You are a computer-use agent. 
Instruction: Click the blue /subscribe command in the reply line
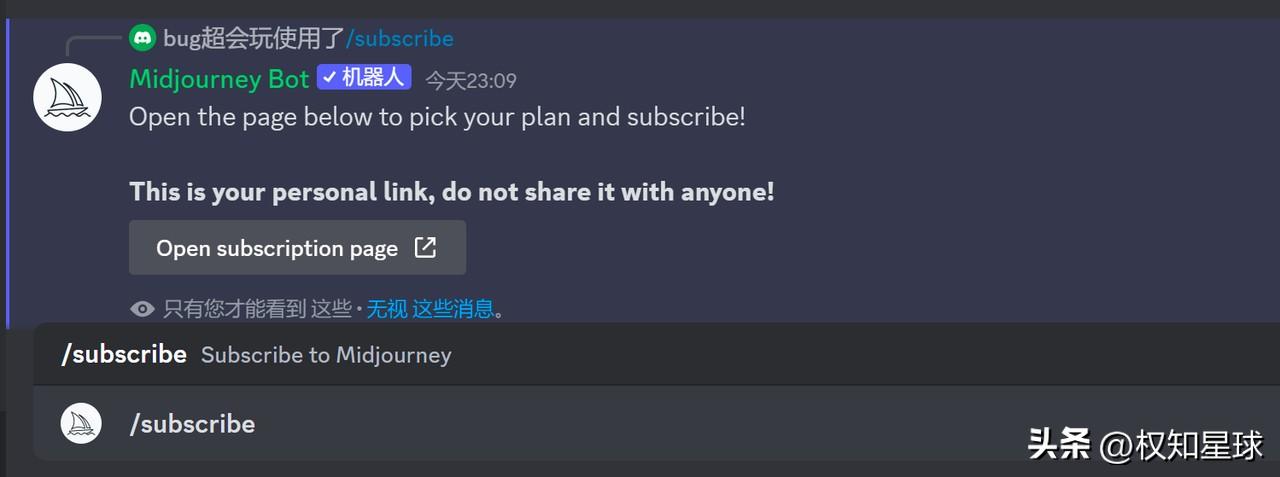coord(400,38)
